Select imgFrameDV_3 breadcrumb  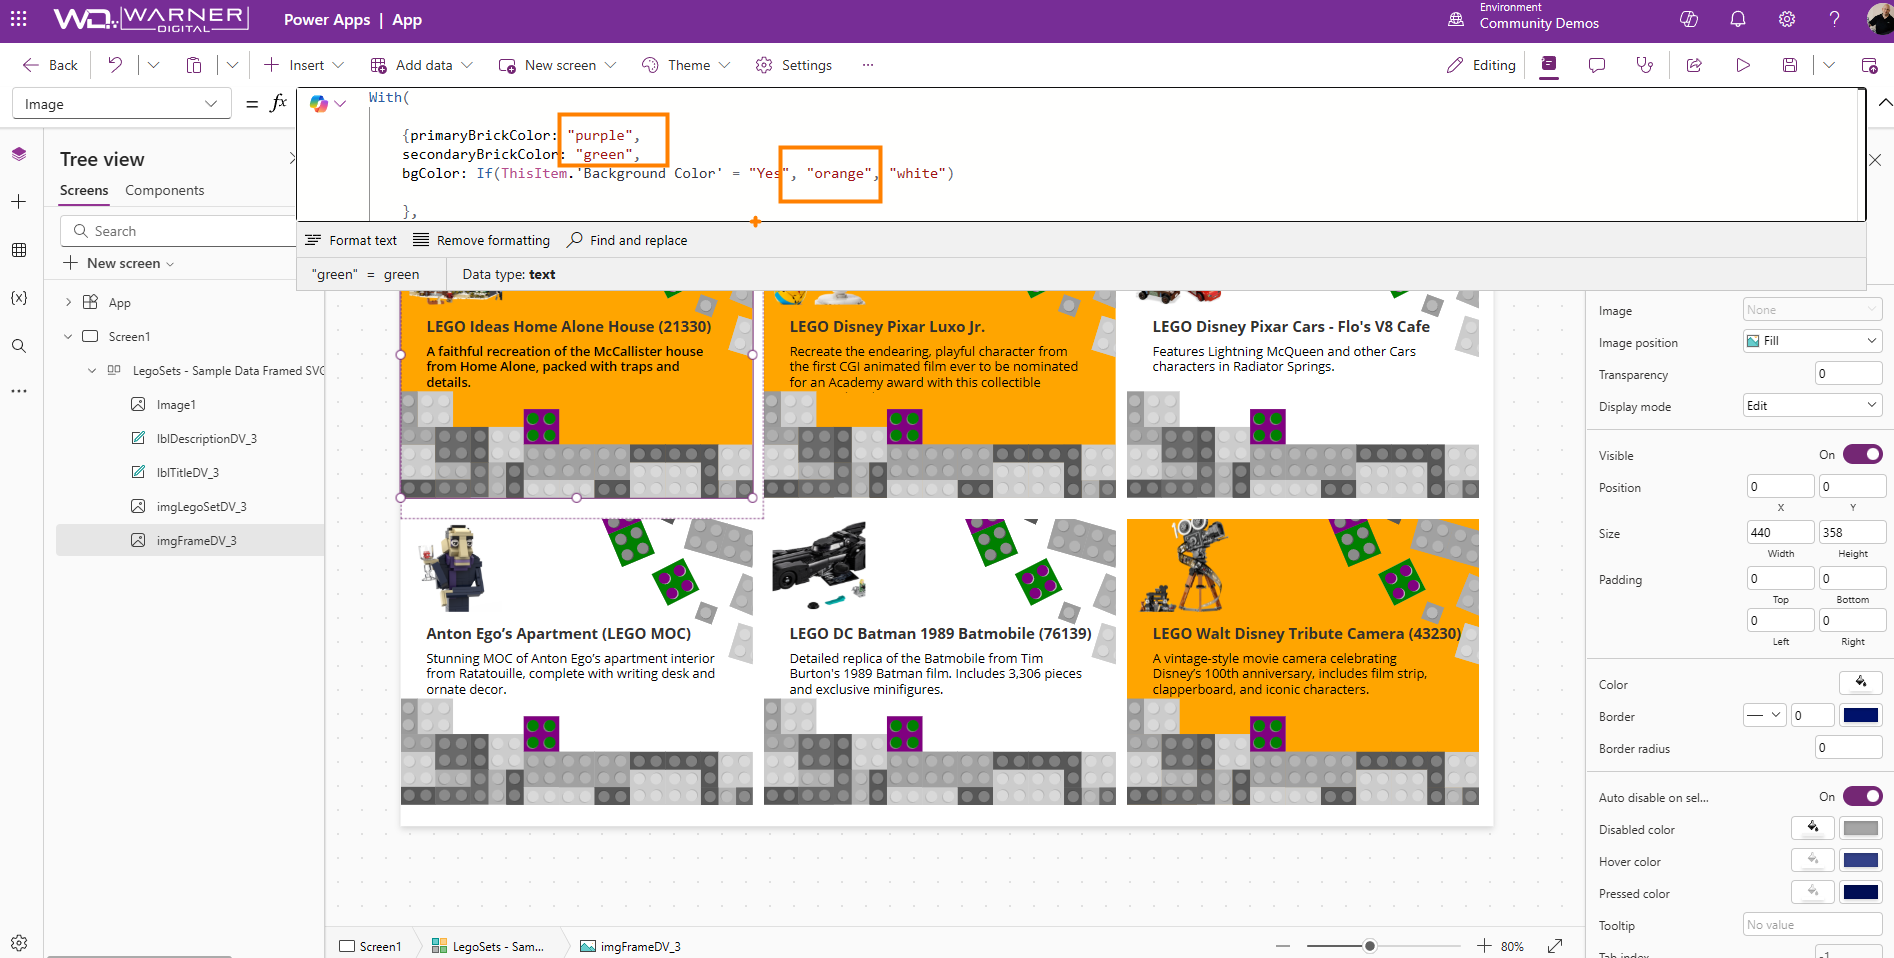click(630, 946)
